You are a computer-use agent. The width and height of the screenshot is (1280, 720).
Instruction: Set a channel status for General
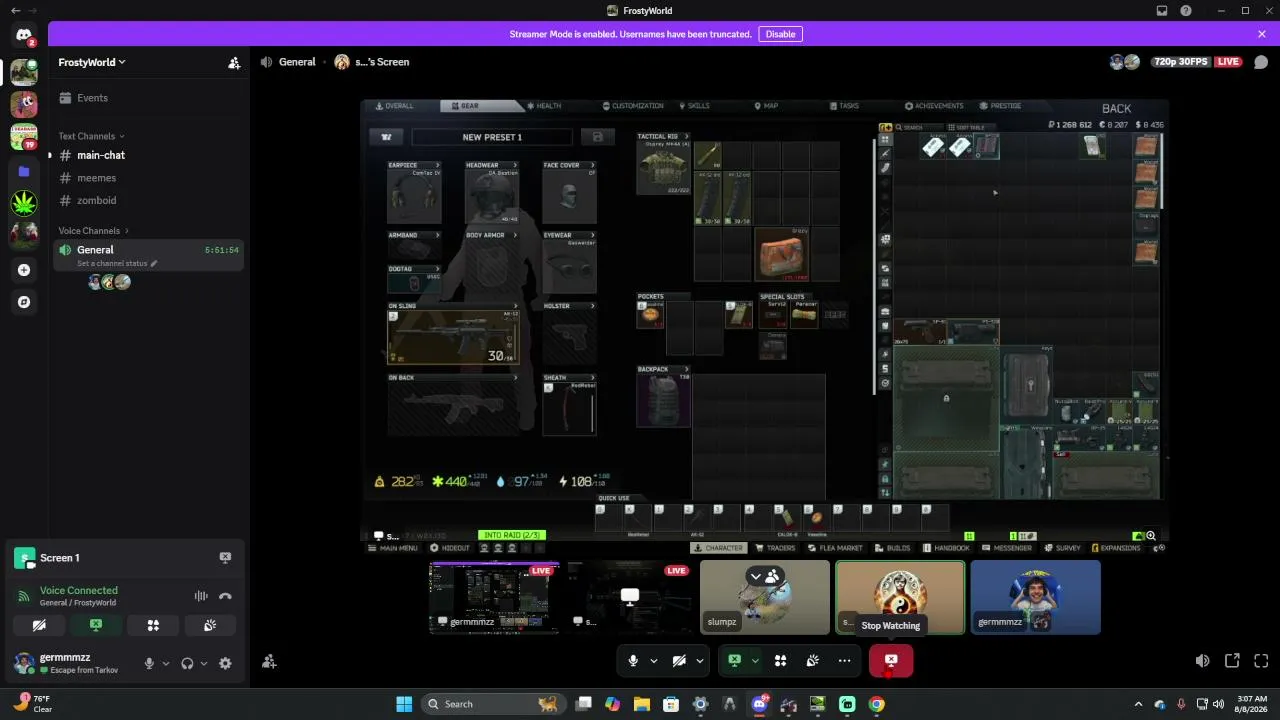click(x=117, y=264)
